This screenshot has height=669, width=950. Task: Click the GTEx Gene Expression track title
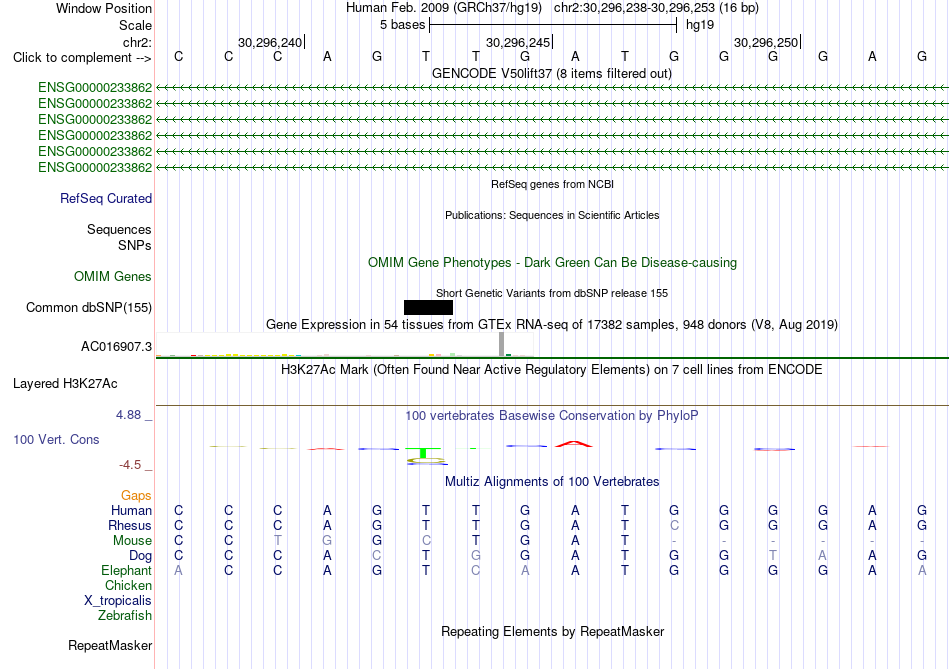pos(552,324)
